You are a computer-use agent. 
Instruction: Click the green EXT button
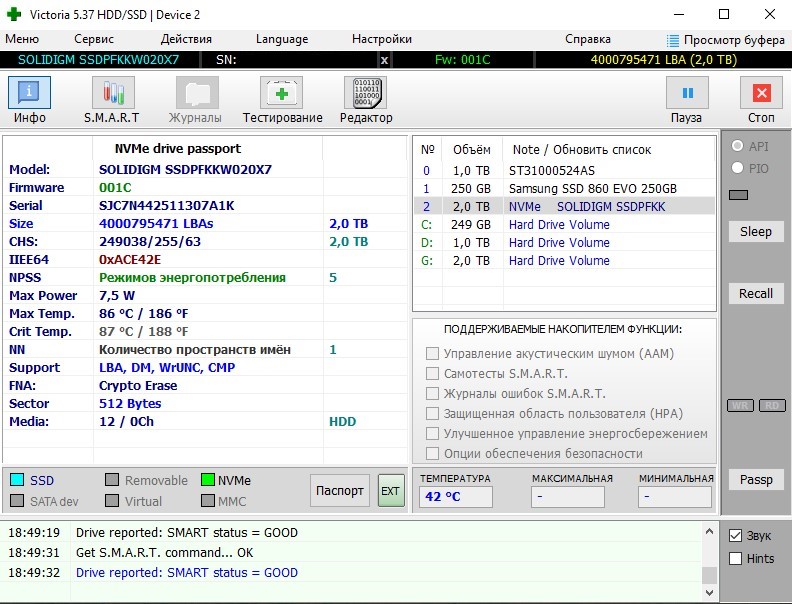[391, 490]
